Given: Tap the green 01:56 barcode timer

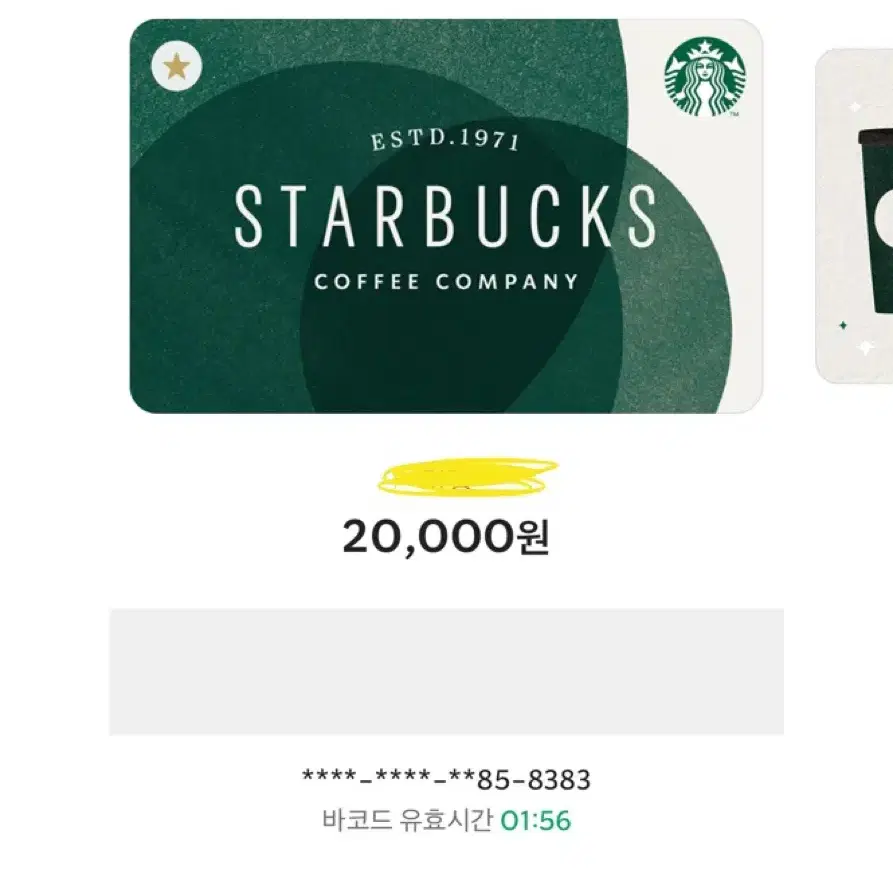Looking at the screenshot, I should (535, 821).
